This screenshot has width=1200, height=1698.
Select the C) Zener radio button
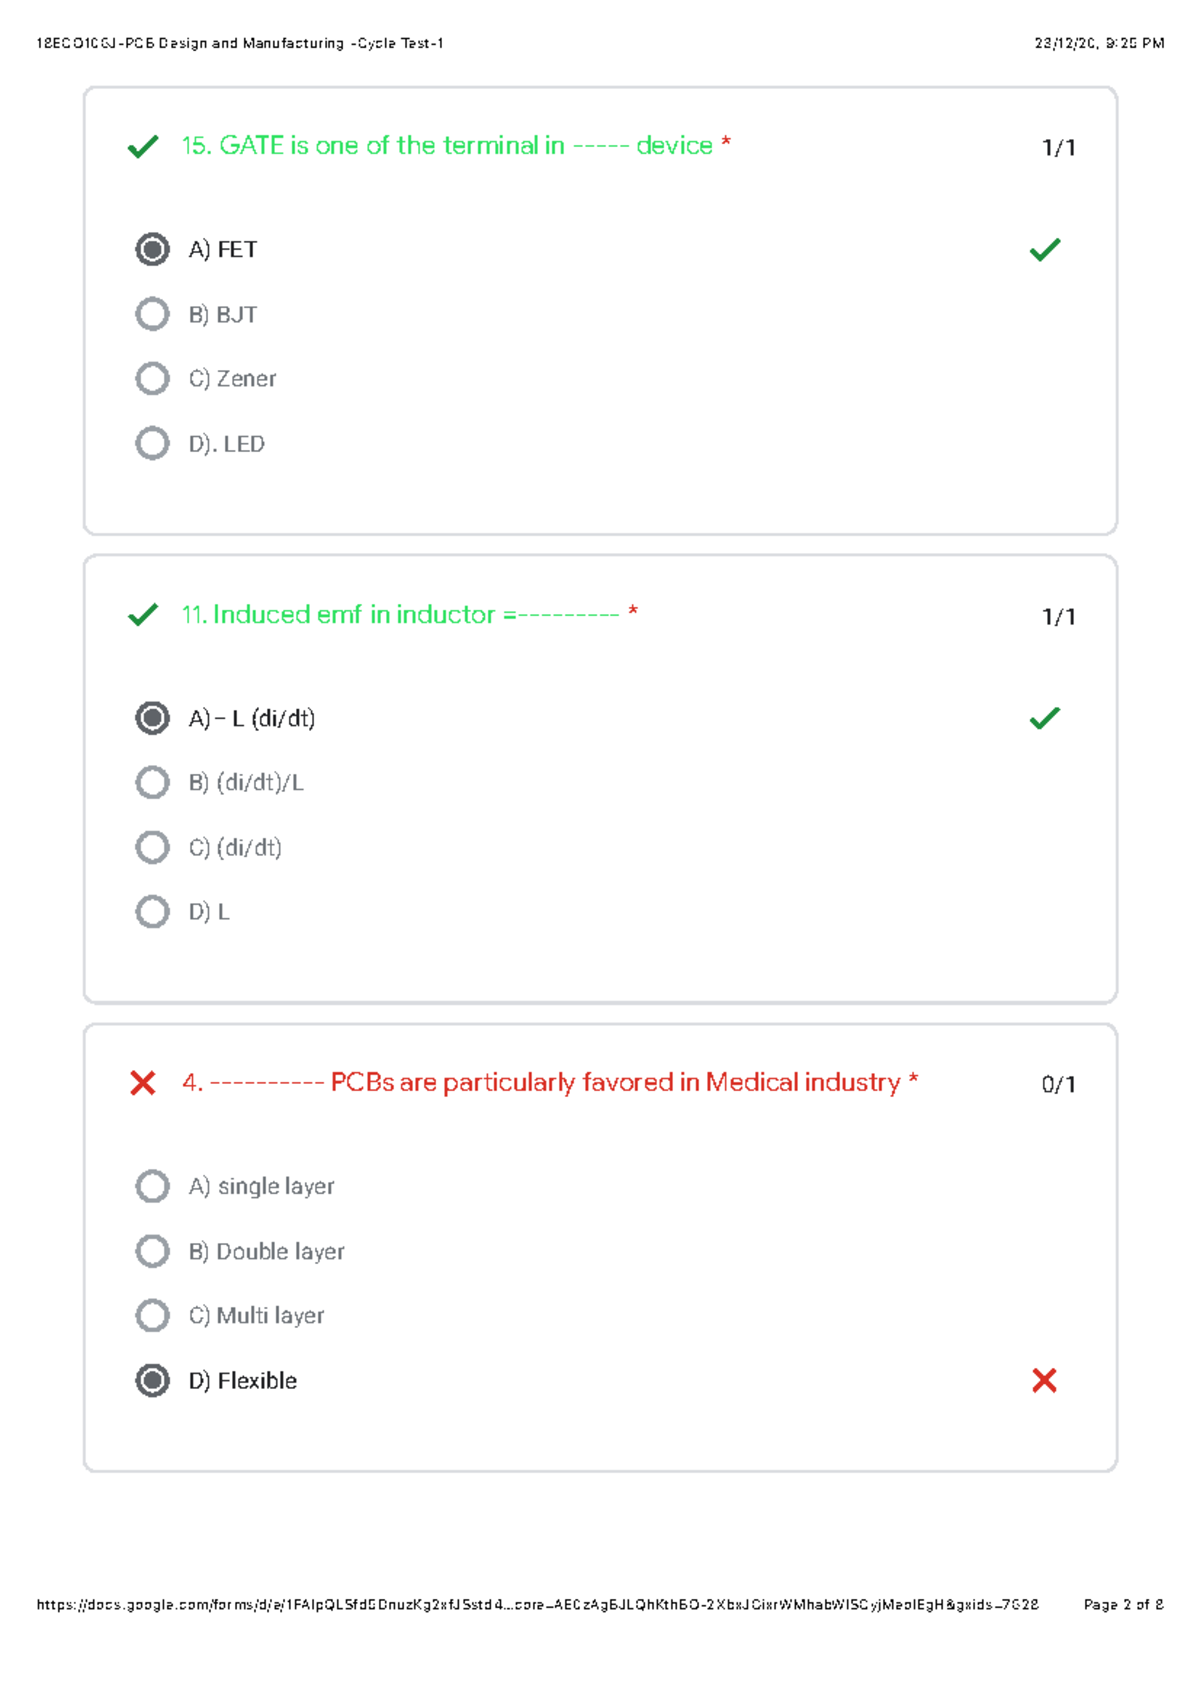click(x=152, y=378)
